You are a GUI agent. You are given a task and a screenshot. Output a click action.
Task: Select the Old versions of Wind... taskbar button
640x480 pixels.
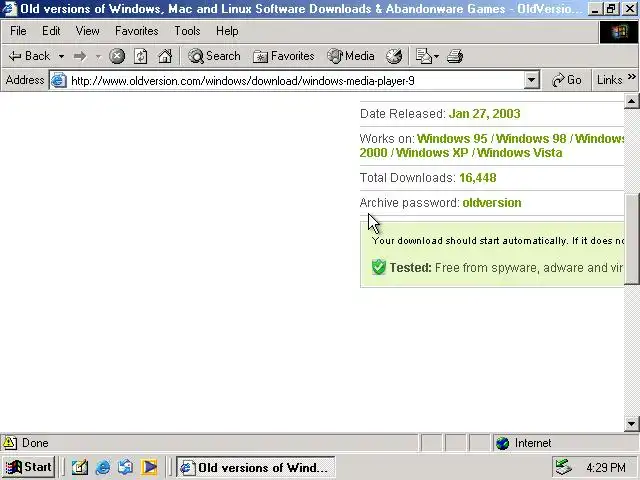click(256, 467)
